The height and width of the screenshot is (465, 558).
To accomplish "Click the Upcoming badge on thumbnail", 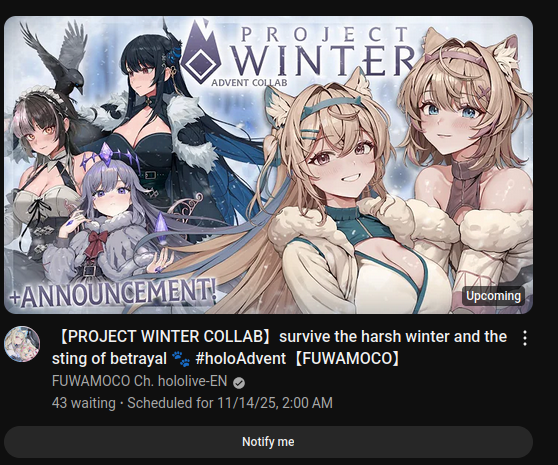I will [493, 296].
